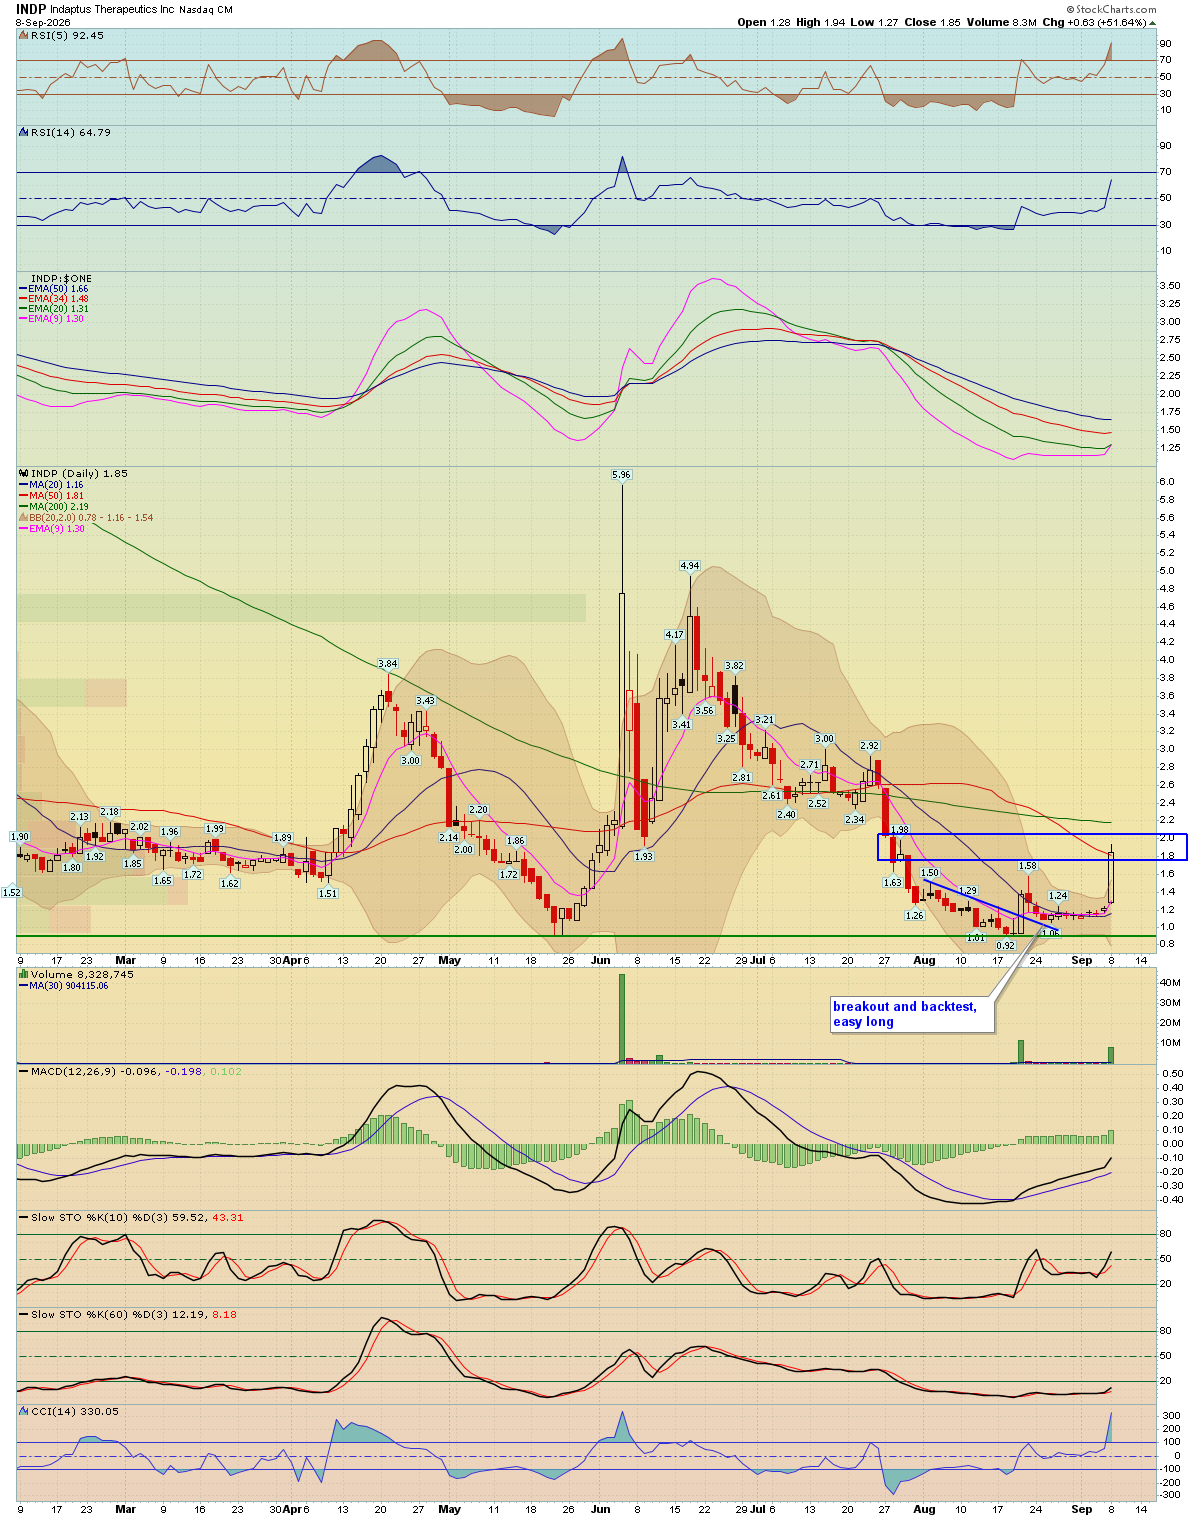Click the 1.51 April low price label
1200x1520 pixels.
pyautogui.click(x=327, y=894)
